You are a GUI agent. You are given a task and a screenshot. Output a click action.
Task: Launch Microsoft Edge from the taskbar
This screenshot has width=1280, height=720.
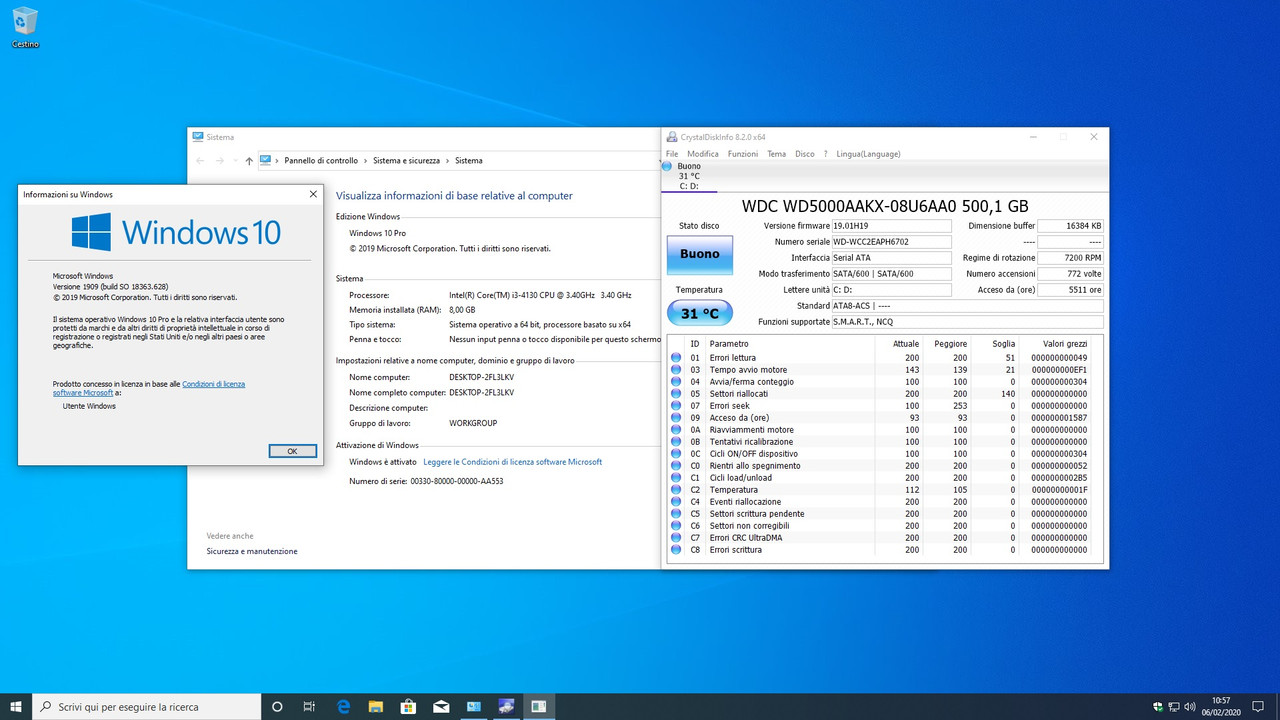[x=343, y=706]
